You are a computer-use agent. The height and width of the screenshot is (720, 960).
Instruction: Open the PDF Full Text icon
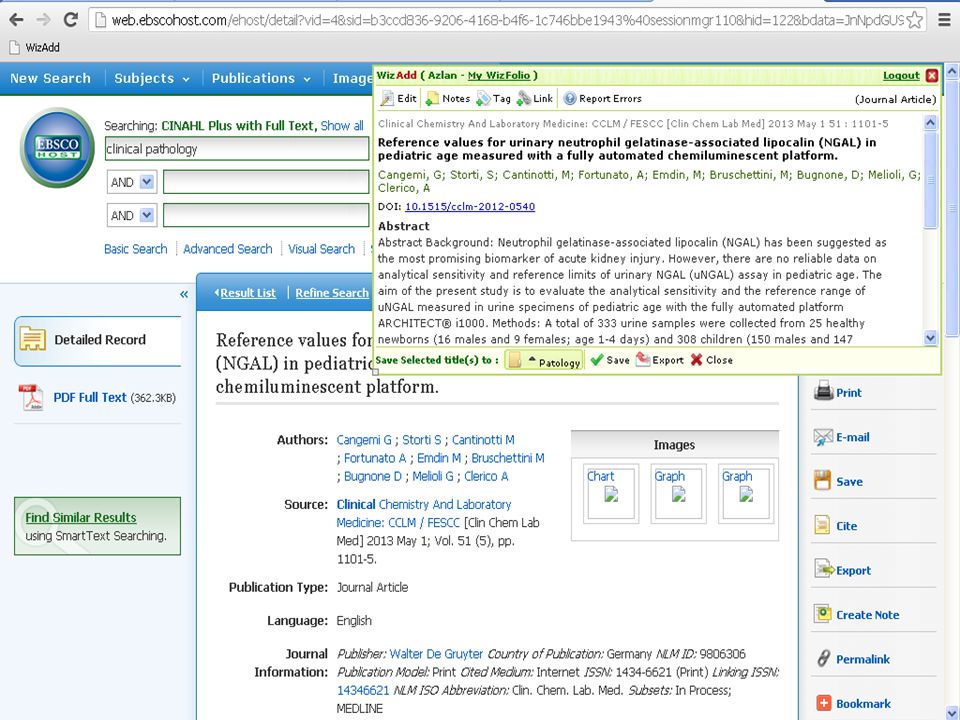(x=31, y=397)
